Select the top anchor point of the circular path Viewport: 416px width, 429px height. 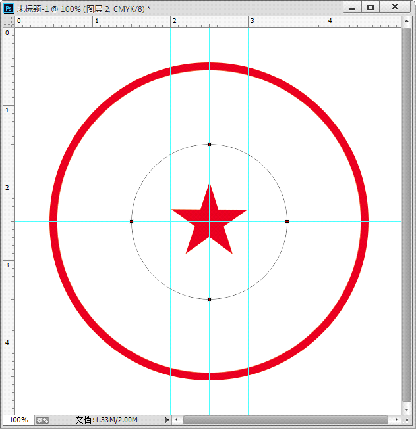[x=209, y=144]
